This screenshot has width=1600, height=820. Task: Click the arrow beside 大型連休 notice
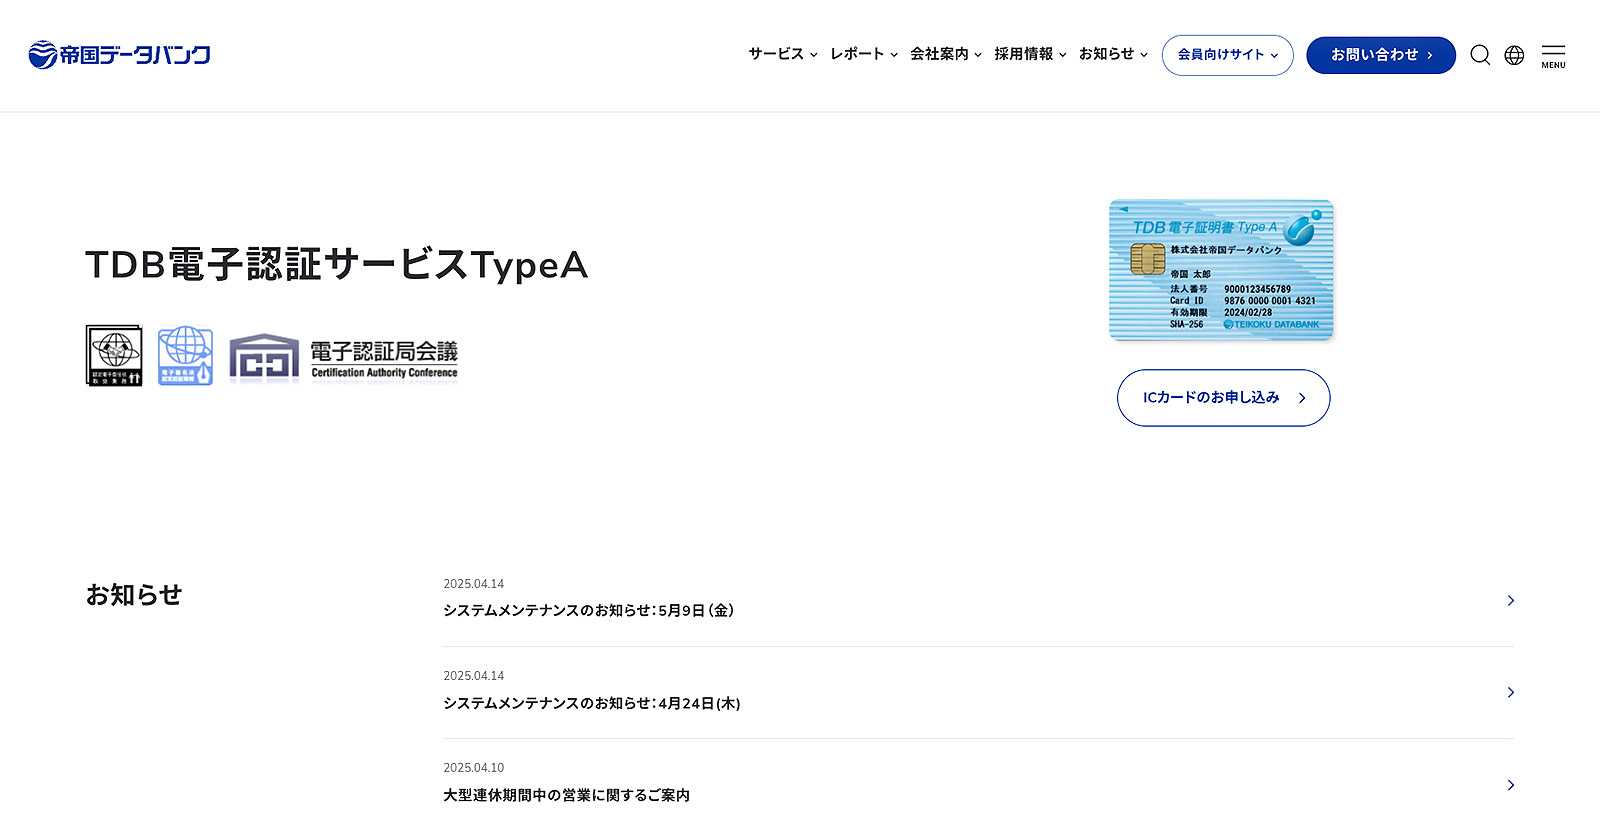1510,785
